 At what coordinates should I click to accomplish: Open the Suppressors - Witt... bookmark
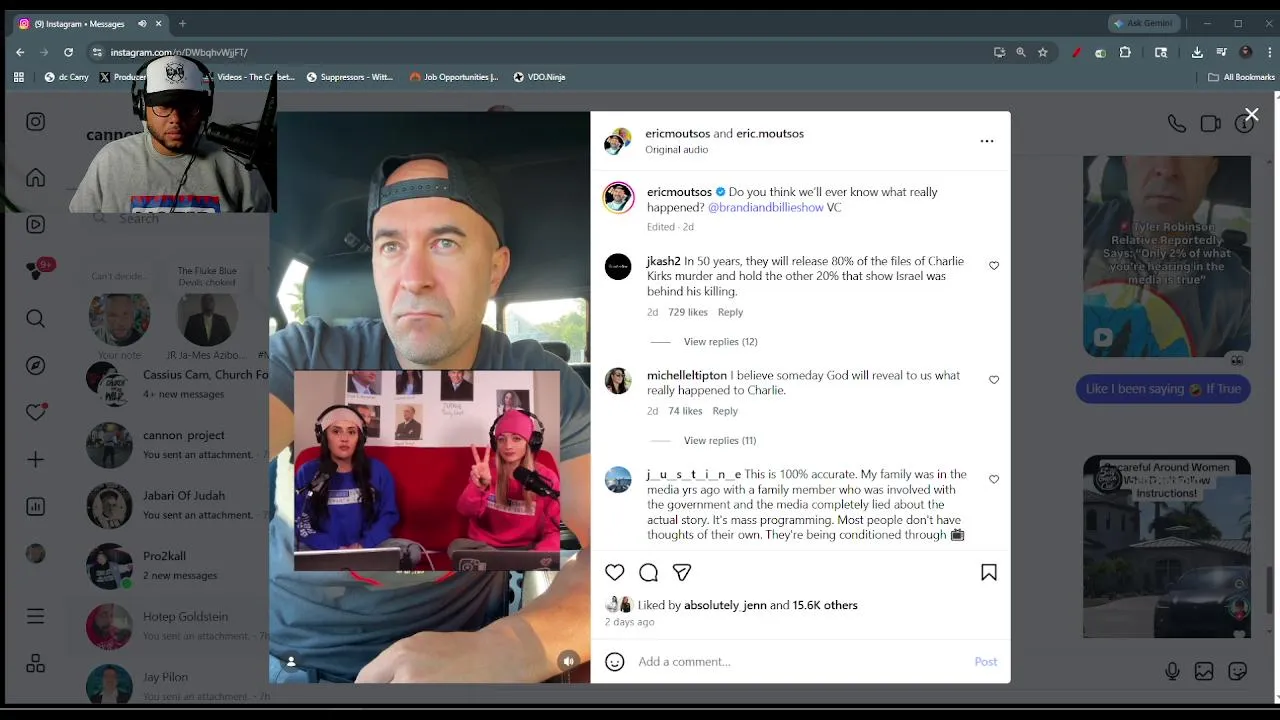[x=350, y=77]
